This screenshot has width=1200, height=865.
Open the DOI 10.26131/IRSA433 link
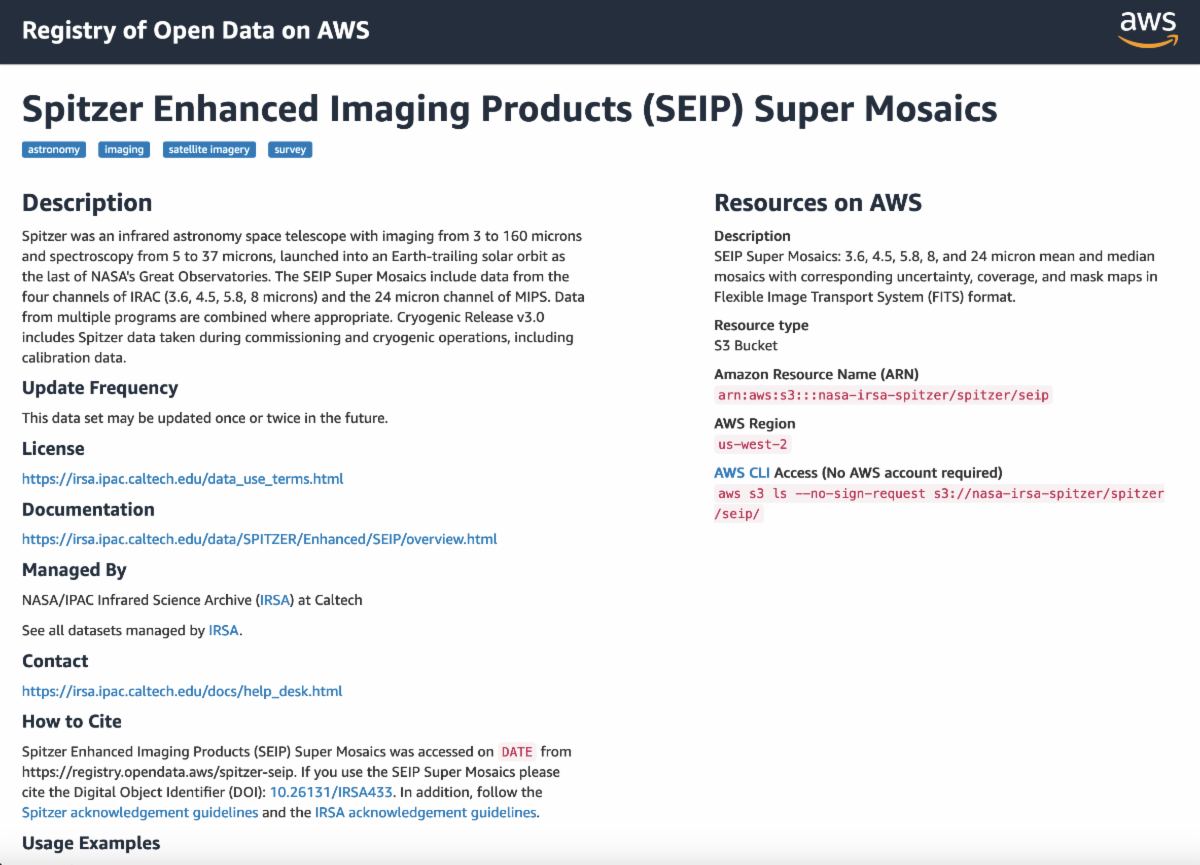coord(333,792)
